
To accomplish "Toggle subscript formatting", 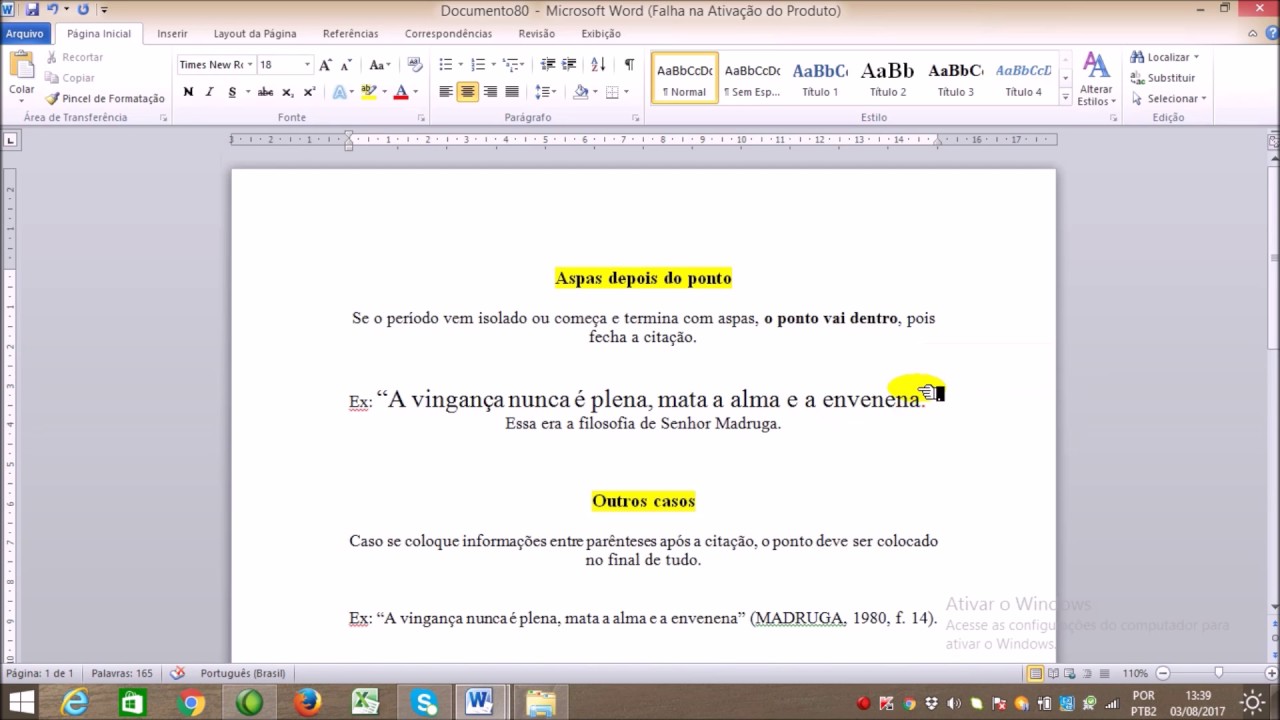I will 287,92.
